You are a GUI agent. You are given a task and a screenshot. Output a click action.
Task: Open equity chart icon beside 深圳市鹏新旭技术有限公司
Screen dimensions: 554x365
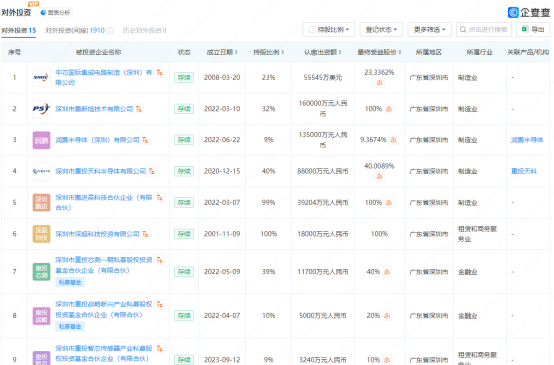(x=139, y=109)
